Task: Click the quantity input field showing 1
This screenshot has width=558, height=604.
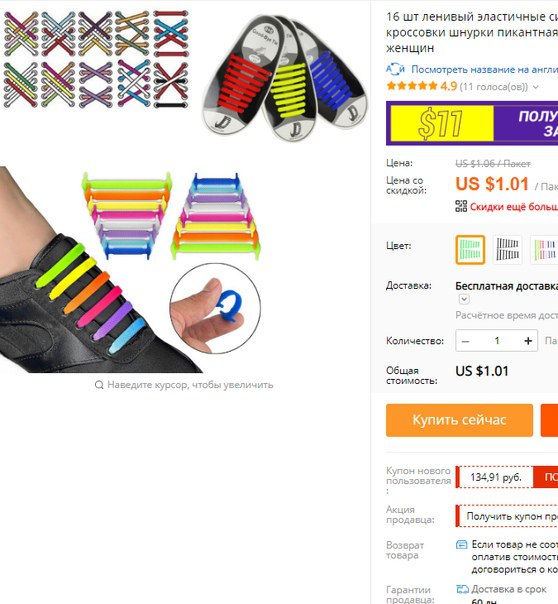Action: (x=497, y=341)
